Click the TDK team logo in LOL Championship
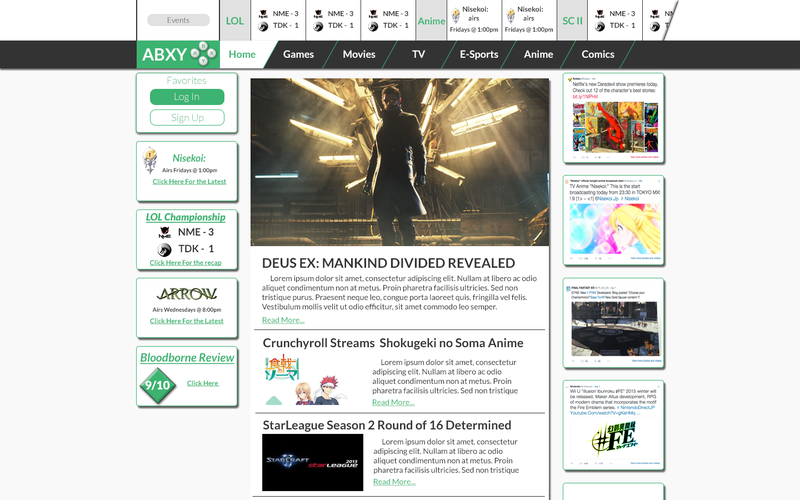800x500 pixels. (x=164, y=249)
